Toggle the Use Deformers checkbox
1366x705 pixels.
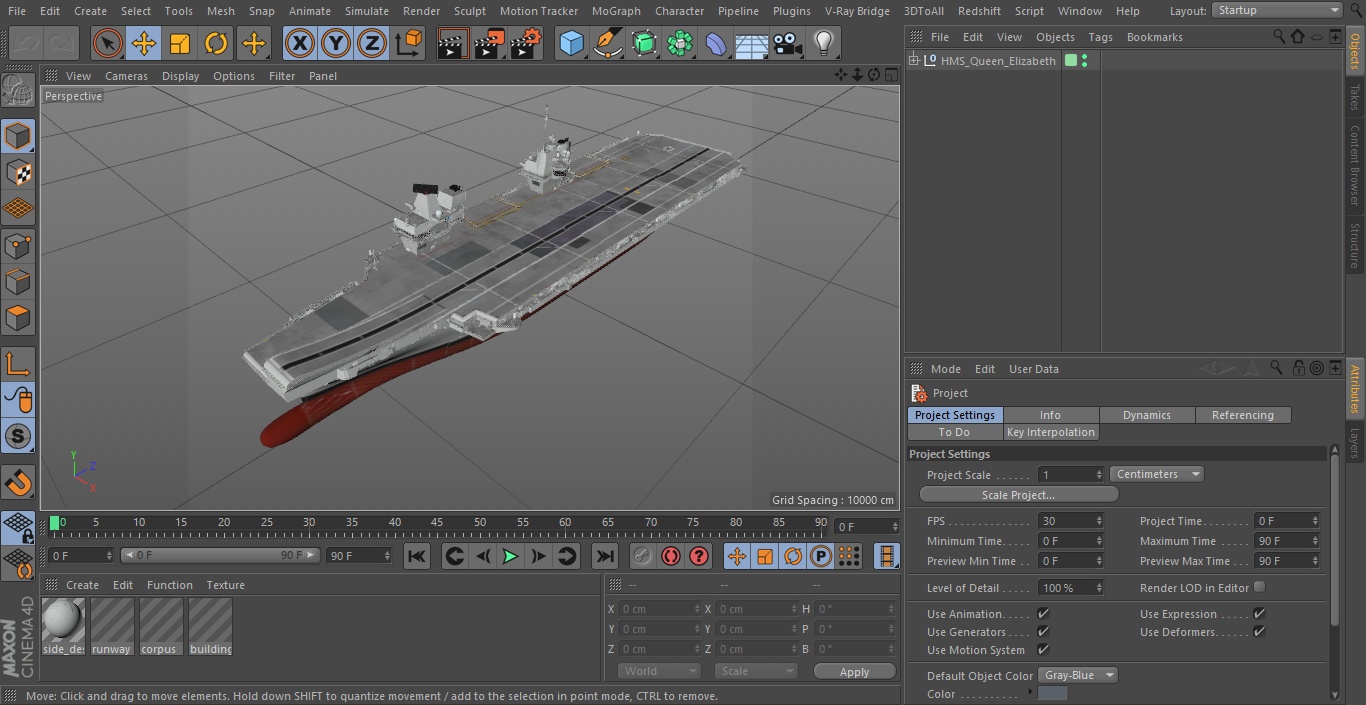click(x=1259, y=632)
